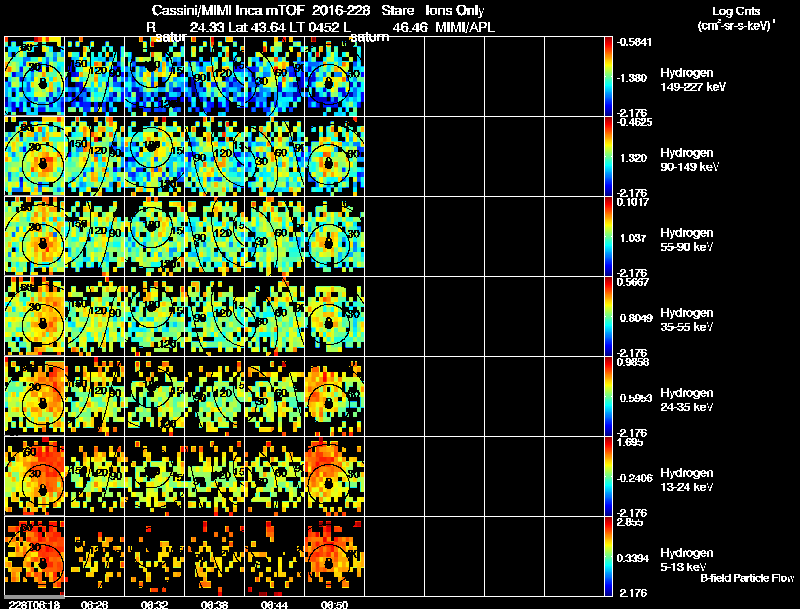
Task: Select the '1.320' color scale value
Action: (x=633, y=158)
